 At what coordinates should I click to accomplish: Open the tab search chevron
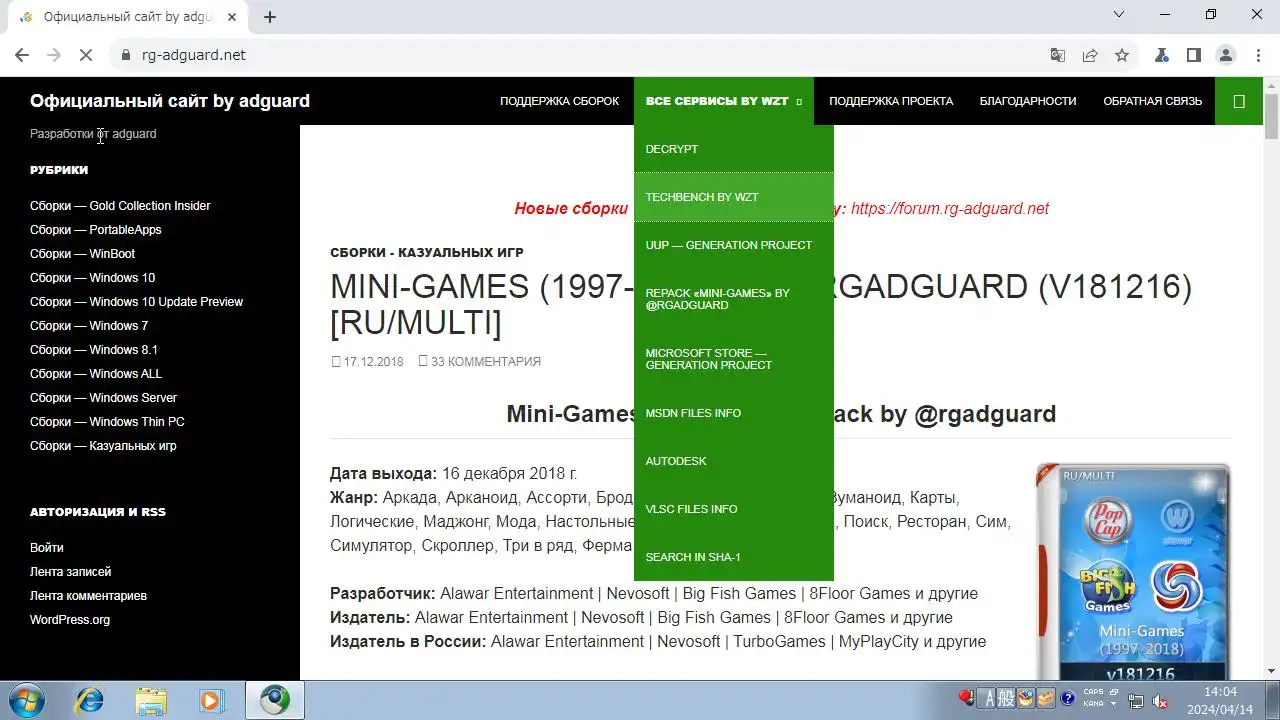[x=1119, y=14]
